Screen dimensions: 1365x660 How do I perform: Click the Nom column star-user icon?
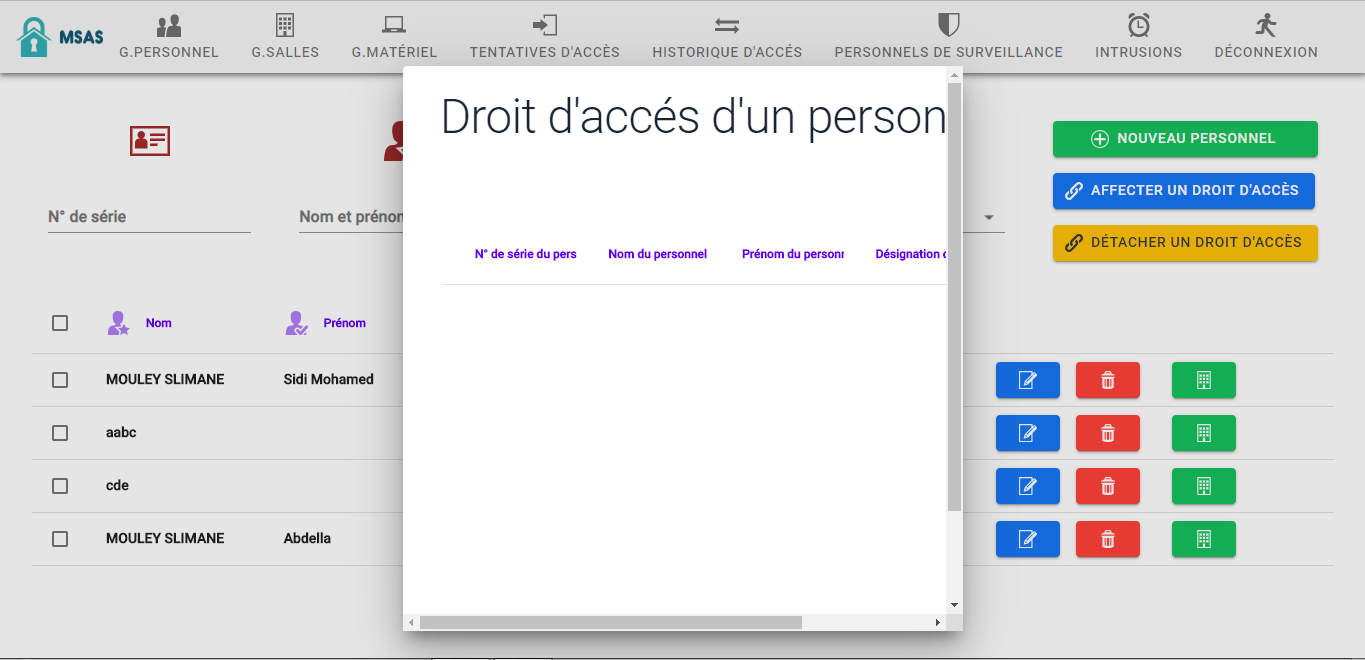click(118, 323)
